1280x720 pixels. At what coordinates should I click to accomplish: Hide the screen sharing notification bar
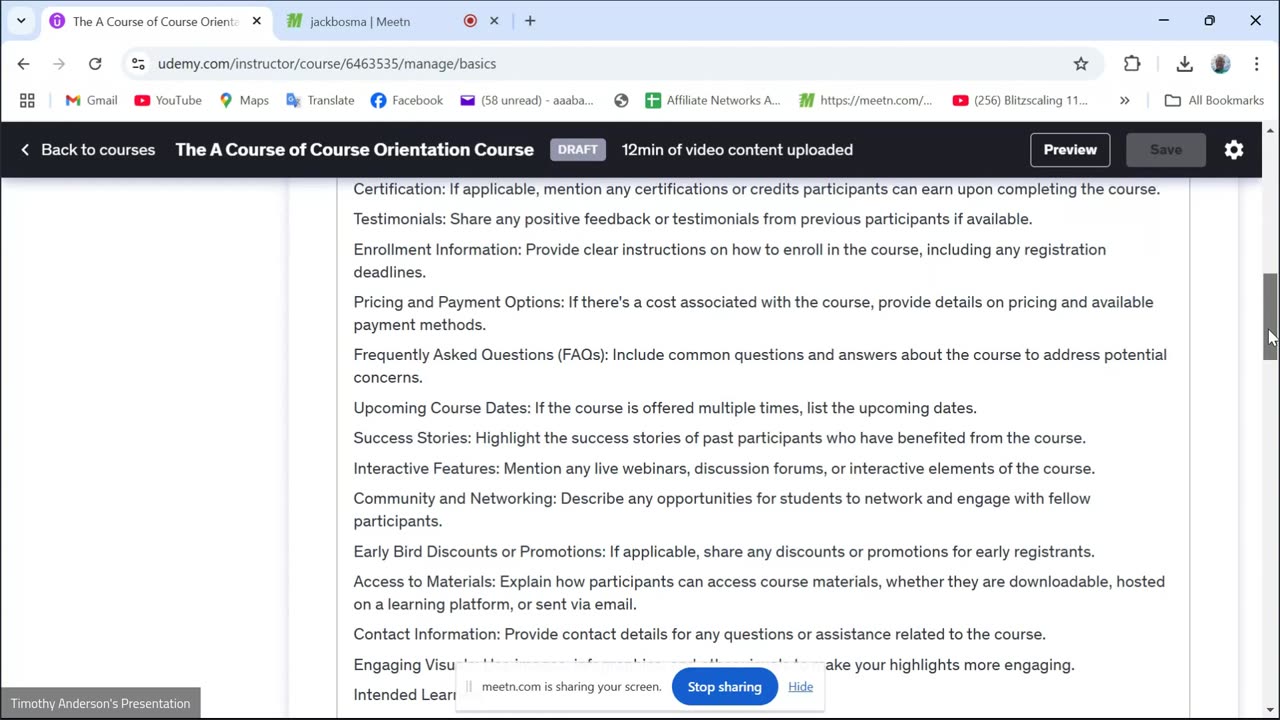click(x=800, y=687)
